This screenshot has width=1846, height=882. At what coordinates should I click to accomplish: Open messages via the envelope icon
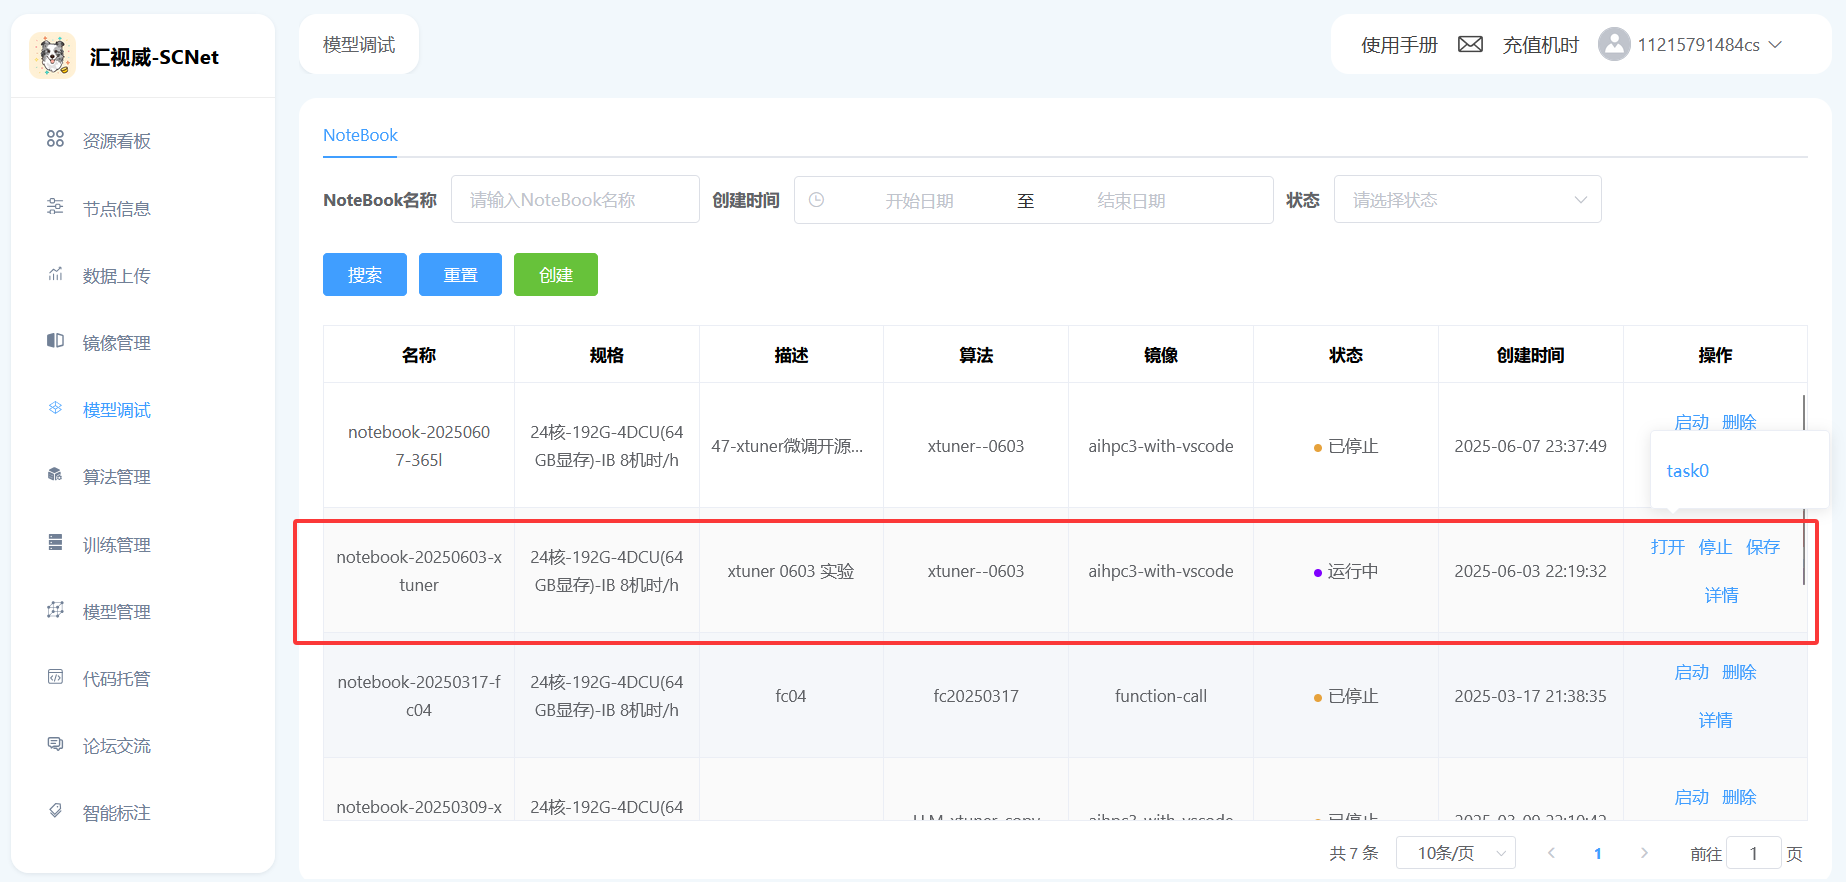(x=1470, y=45)
